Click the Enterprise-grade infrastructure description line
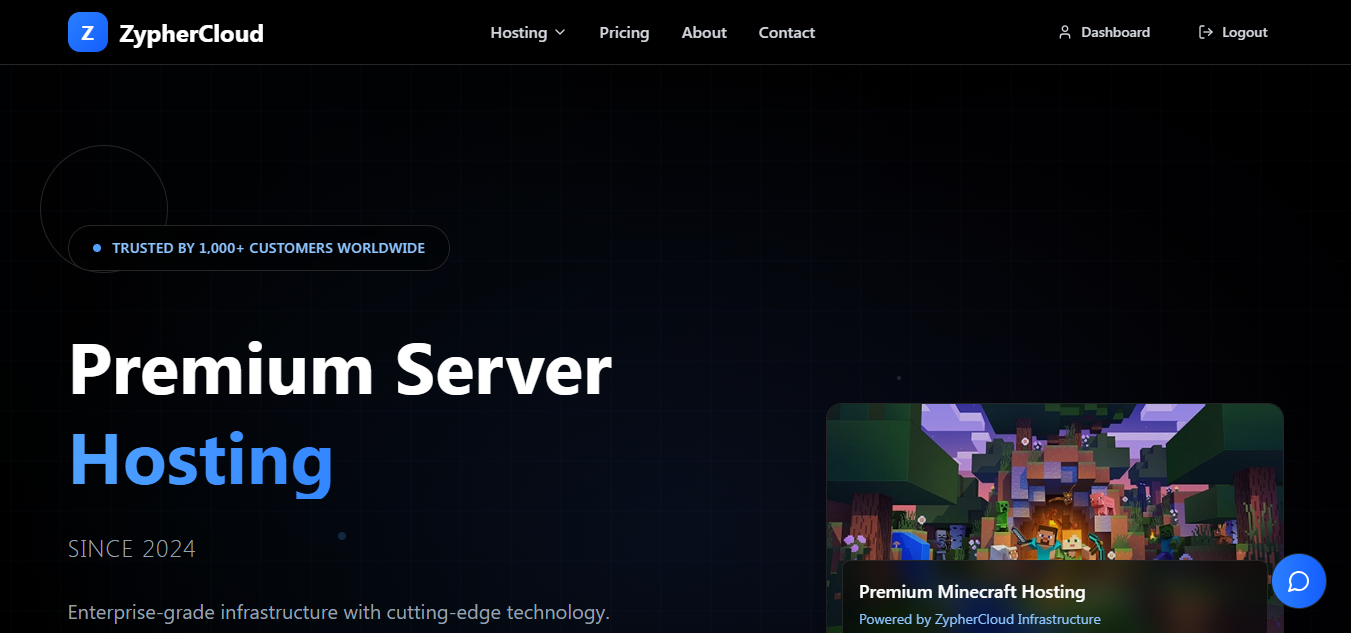 (339, 612)
